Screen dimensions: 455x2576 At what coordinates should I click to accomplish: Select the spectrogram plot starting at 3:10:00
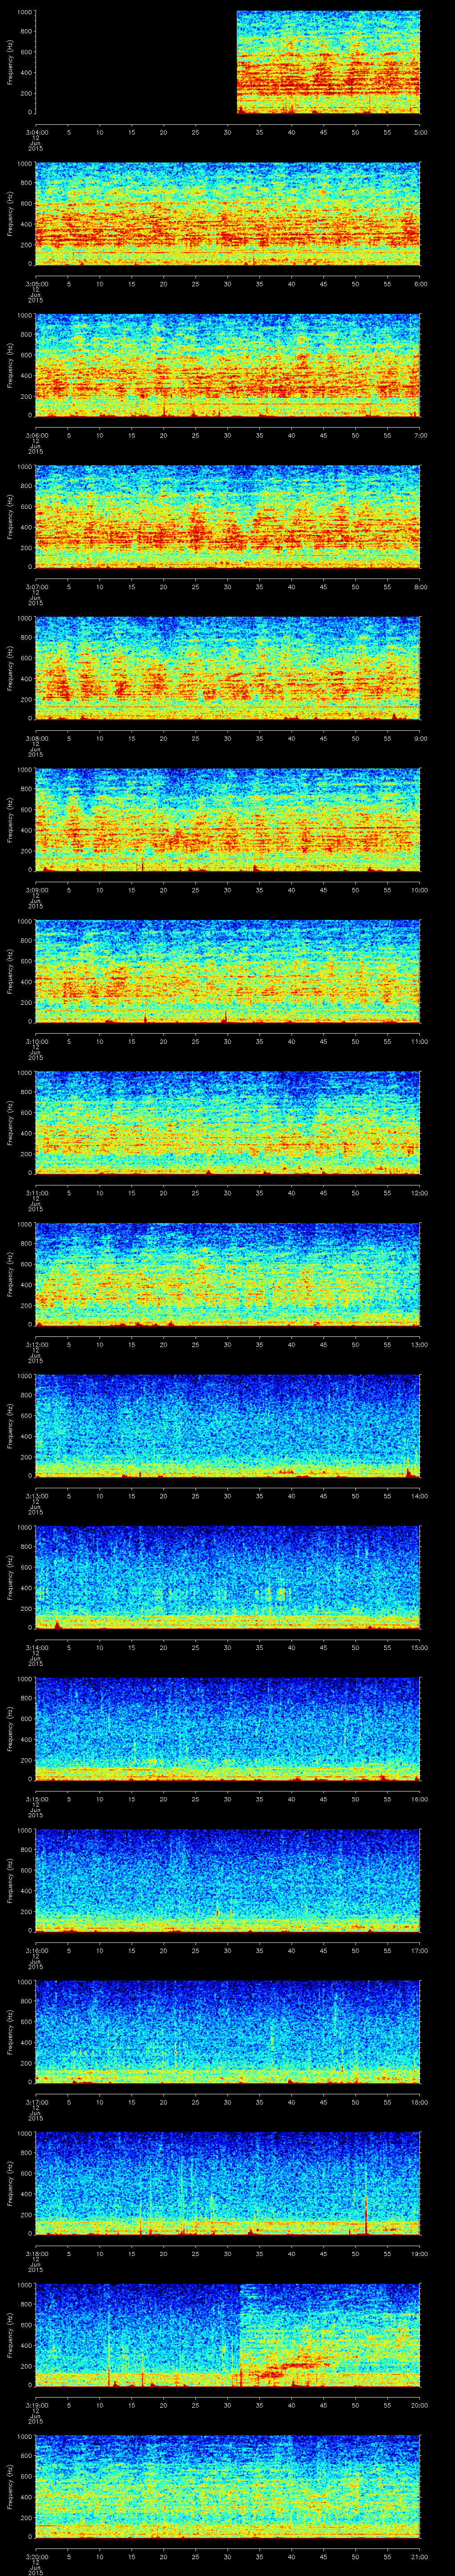[228, 971]
